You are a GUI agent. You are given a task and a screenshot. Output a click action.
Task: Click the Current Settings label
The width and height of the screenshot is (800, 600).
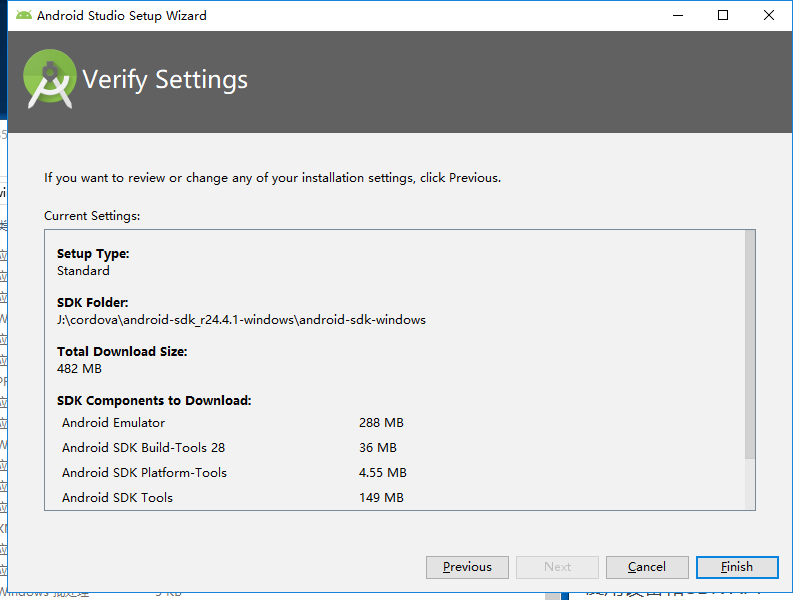[92, 216]
